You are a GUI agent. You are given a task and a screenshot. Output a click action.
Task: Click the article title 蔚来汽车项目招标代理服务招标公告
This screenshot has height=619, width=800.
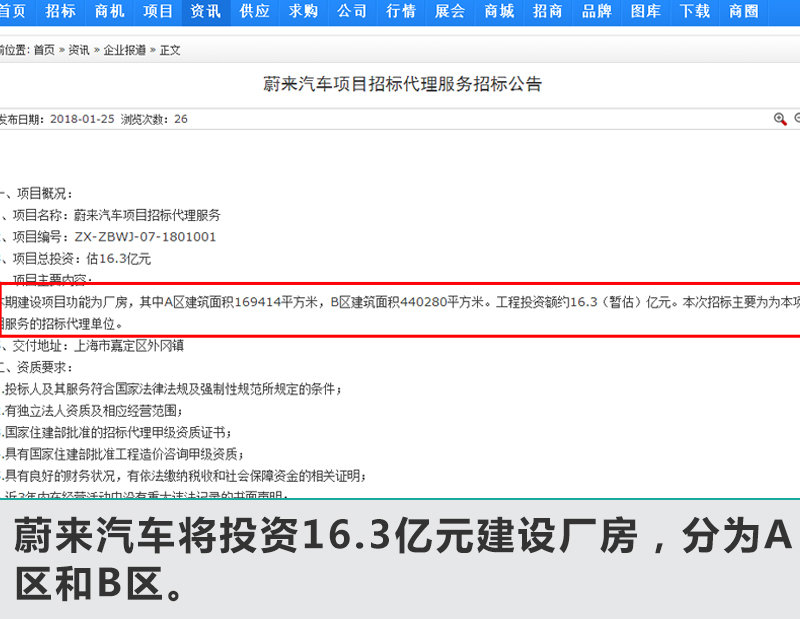(402, 84)
